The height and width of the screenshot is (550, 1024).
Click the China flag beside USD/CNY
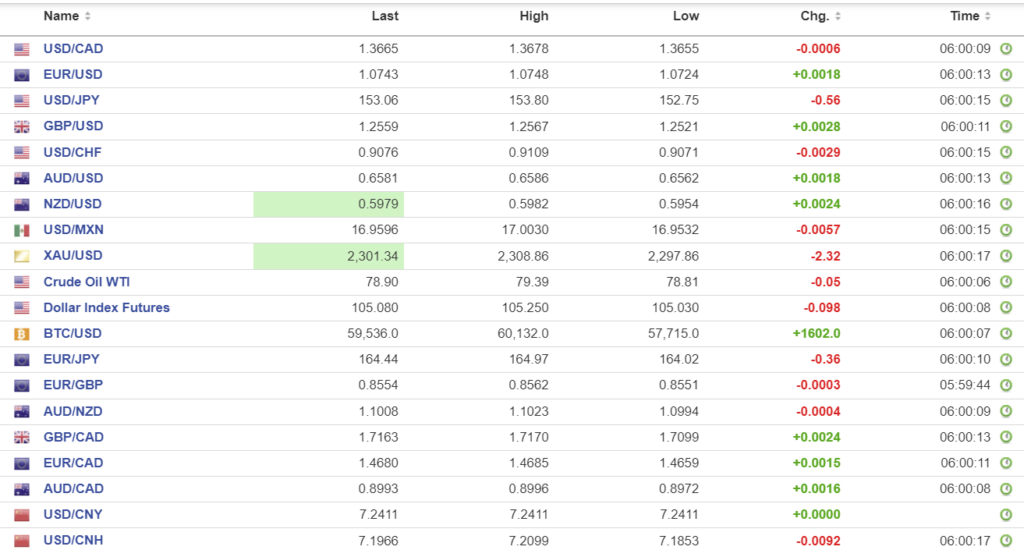22,515
